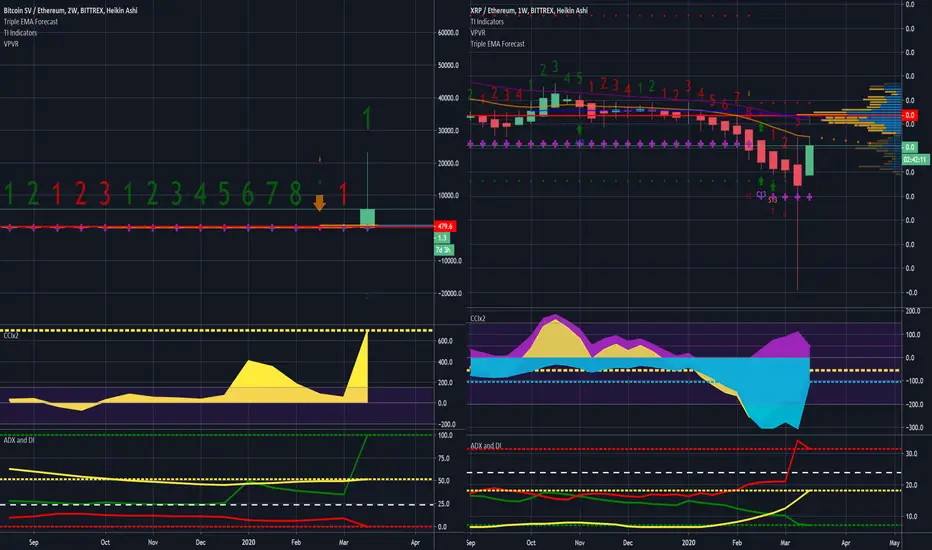The width and height of the screenshot is (932, 550).
Task: Click the latest green XRP candle
Action: point(810,160)
